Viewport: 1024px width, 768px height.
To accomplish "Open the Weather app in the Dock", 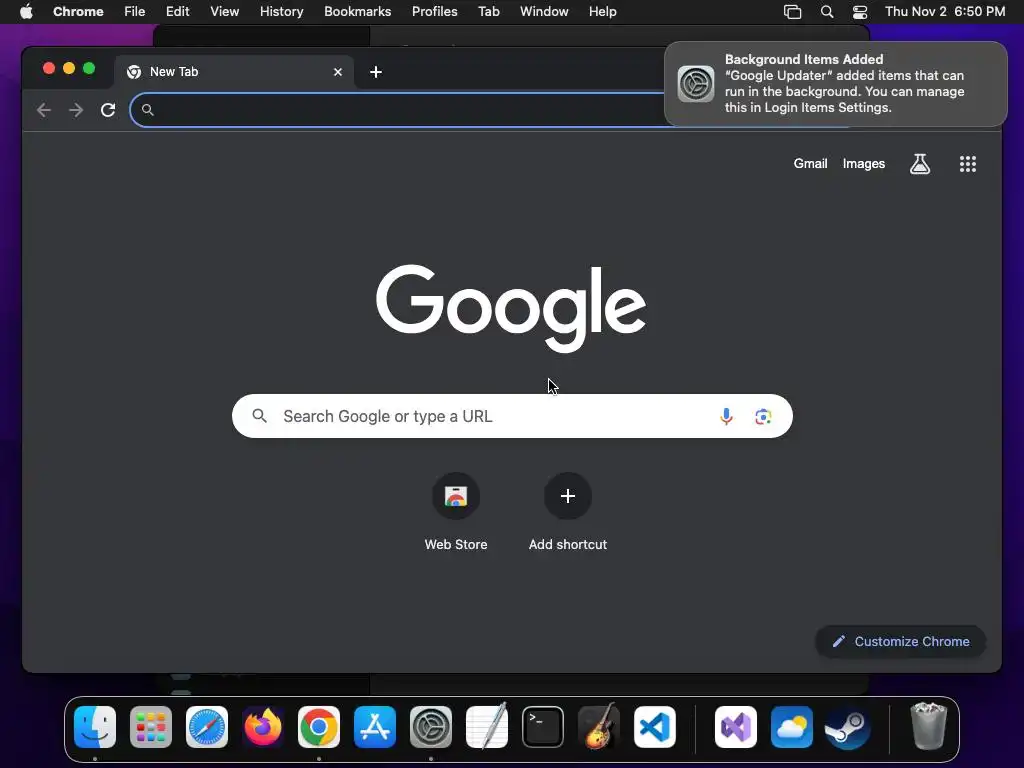I will (792, 727).
